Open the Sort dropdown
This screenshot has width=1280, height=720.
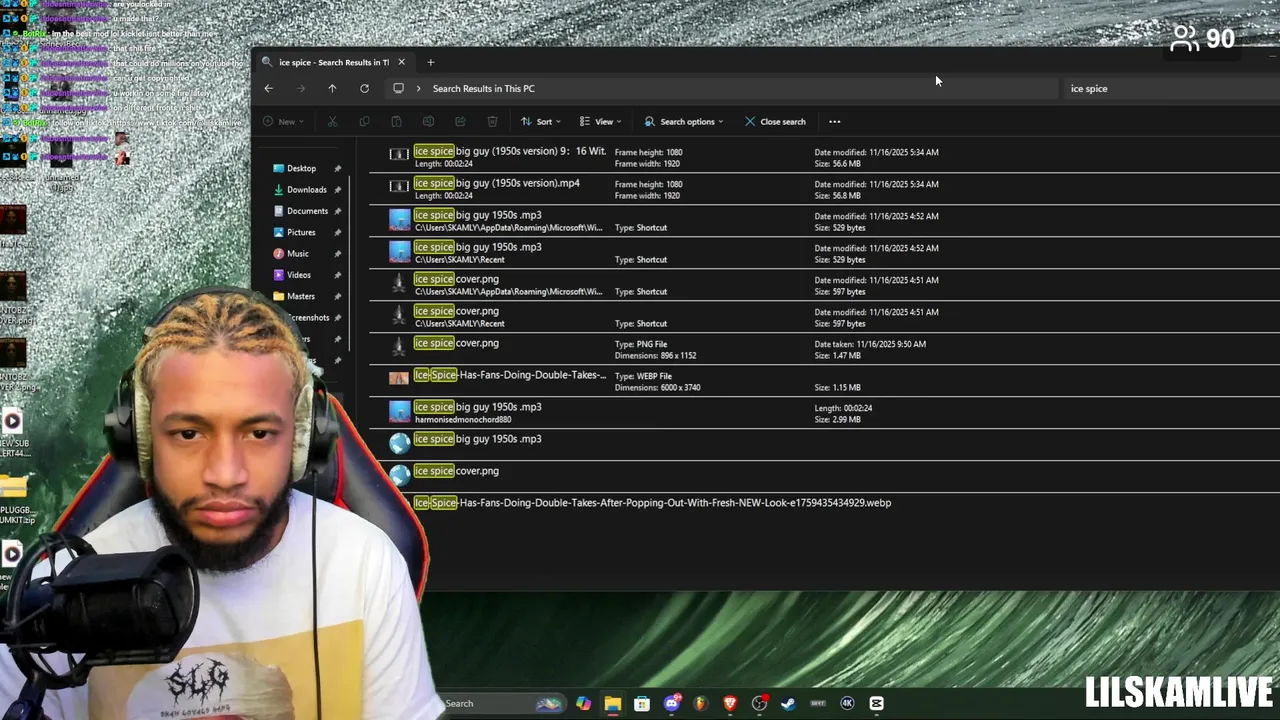541,122
